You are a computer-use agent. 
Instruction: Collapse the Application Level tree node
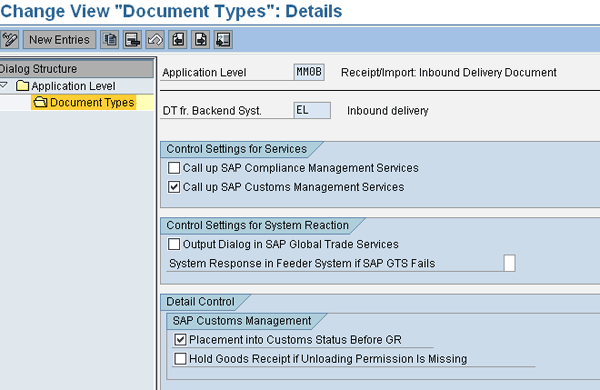point(4,85)
